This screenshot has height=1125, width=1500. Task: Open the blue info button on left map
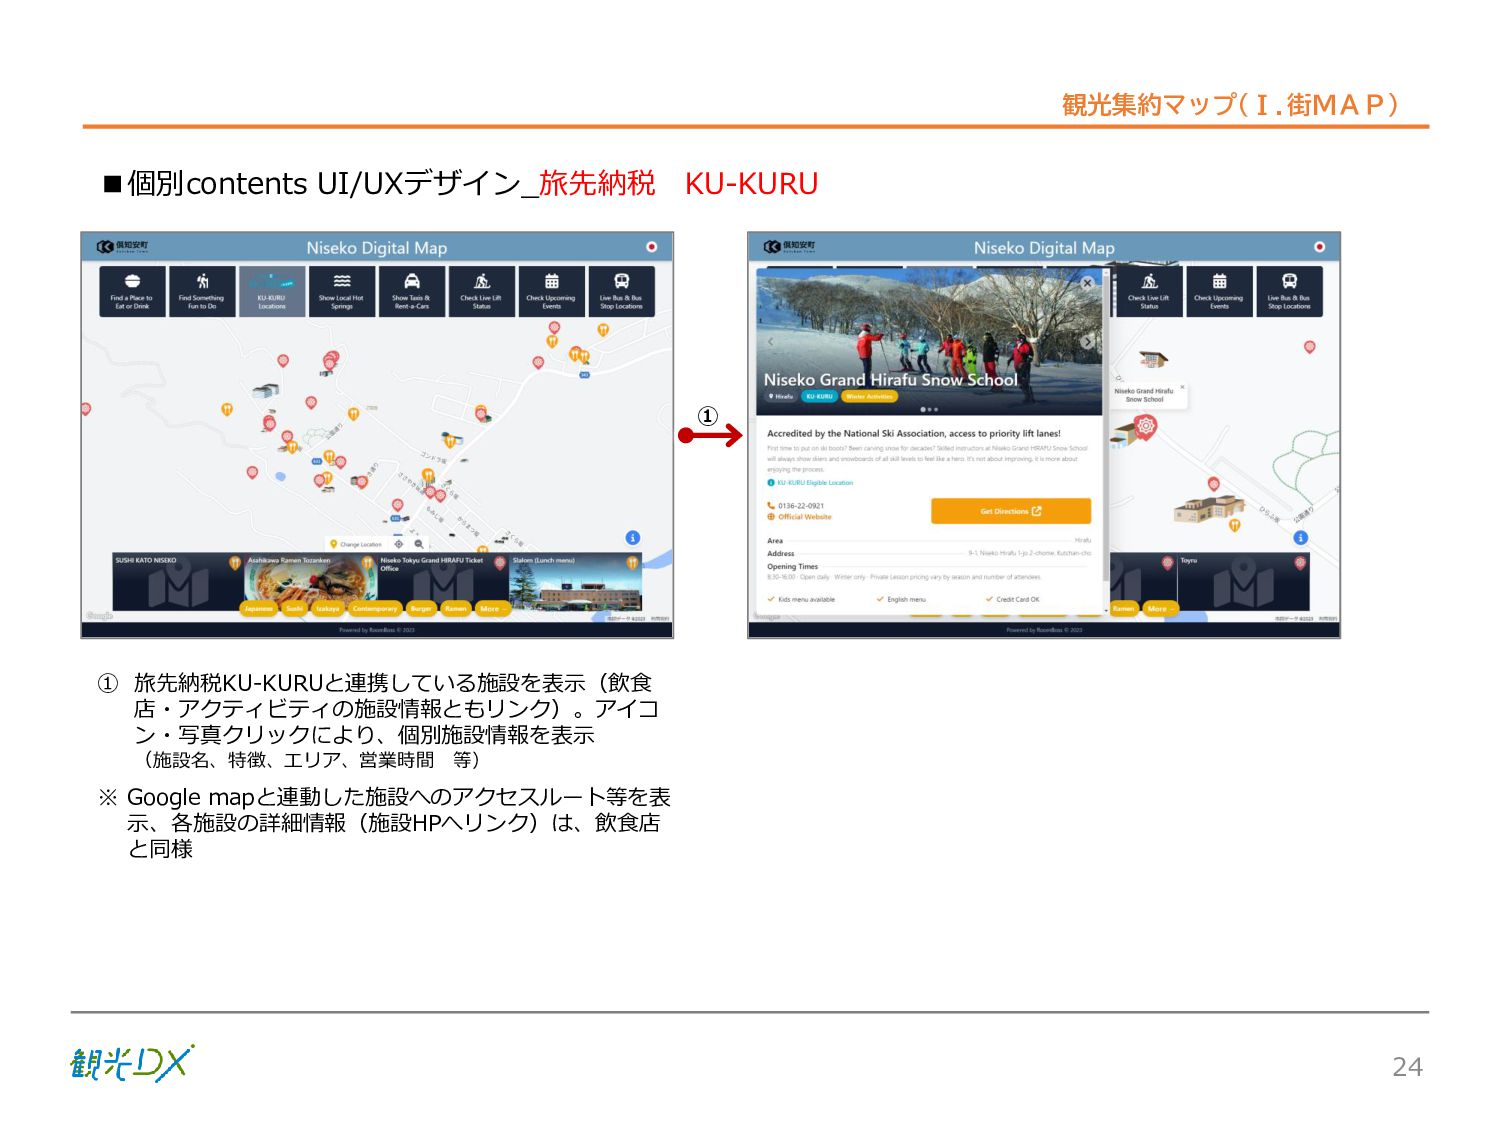(x=633, y=538)
